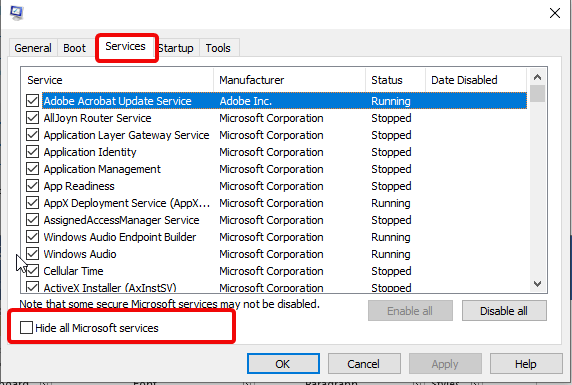Select the App Readiness service name

click(79, 186)
